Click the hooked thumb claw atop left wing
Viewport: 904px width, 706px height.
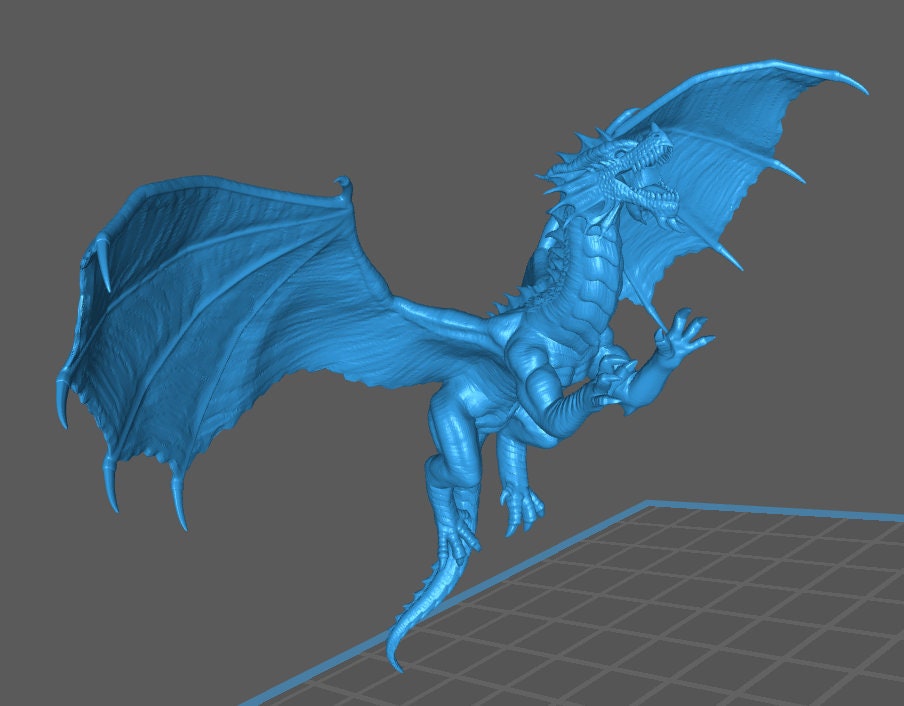[345, 186]
